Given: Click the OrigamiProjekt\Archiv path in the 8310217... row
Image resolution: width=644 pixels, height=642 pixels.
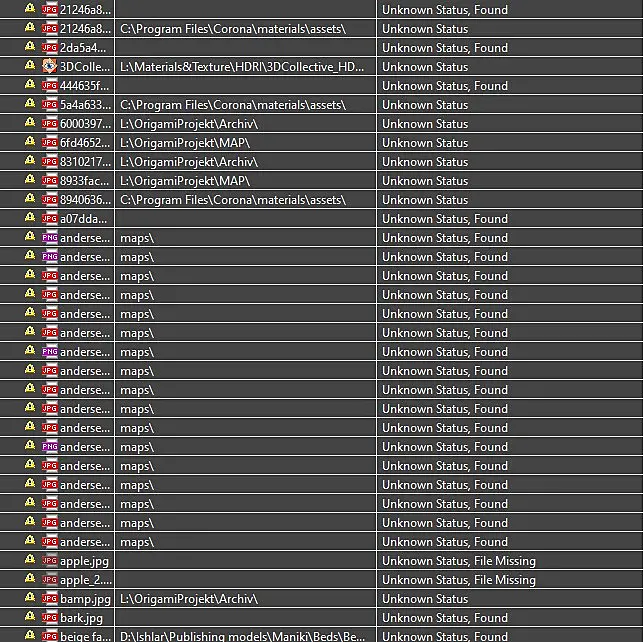Looking at the screenshot, I should (189, 162).
